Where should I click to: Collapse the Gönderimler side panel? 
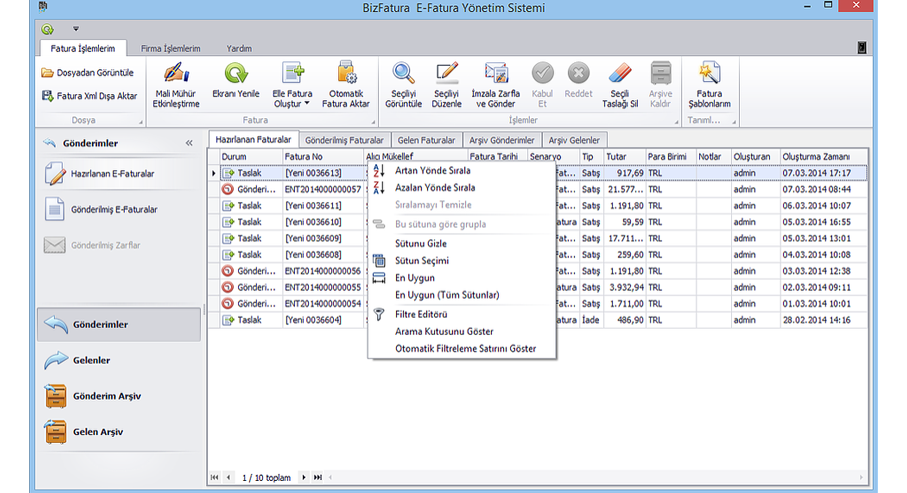click(x=189, y=144)
